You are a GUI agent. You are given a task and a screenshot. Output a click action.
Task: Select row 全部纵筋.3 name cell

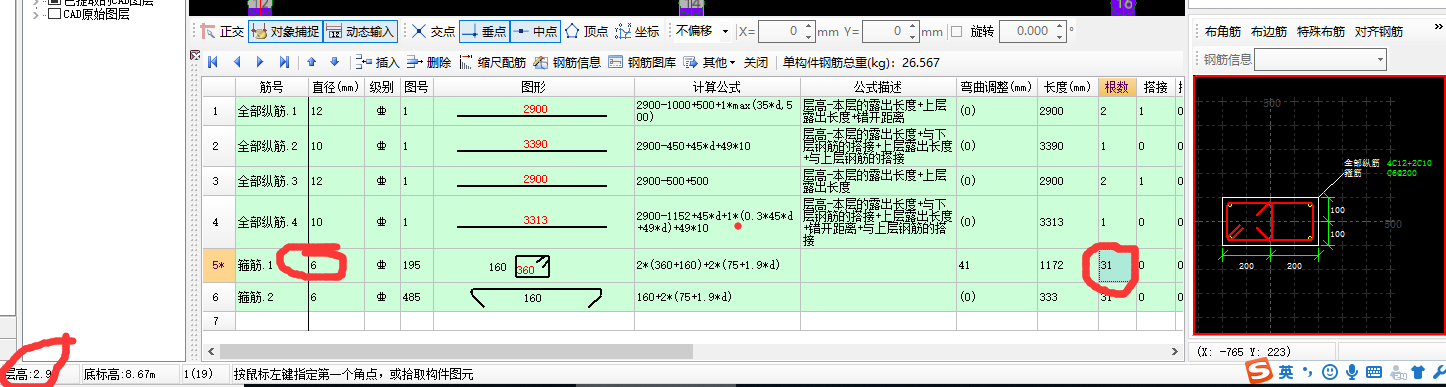[271, 181]
